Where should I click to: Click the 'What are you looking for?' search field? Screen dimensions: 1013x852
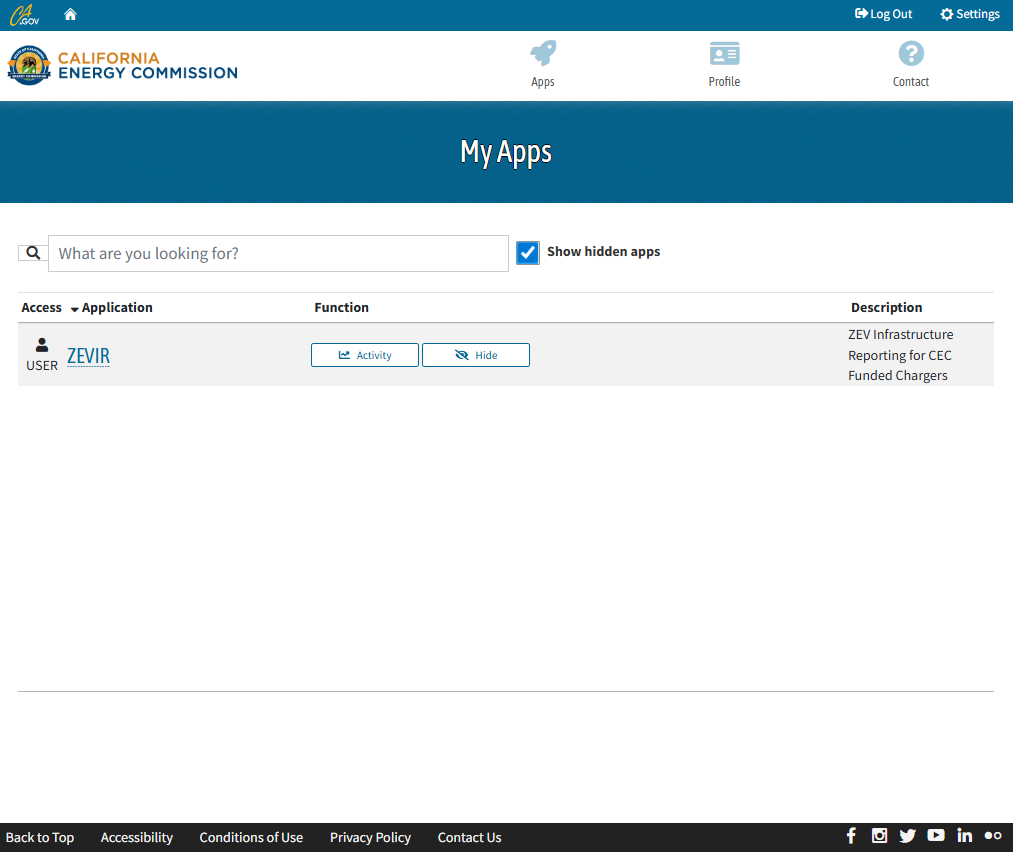coord(278,253)
